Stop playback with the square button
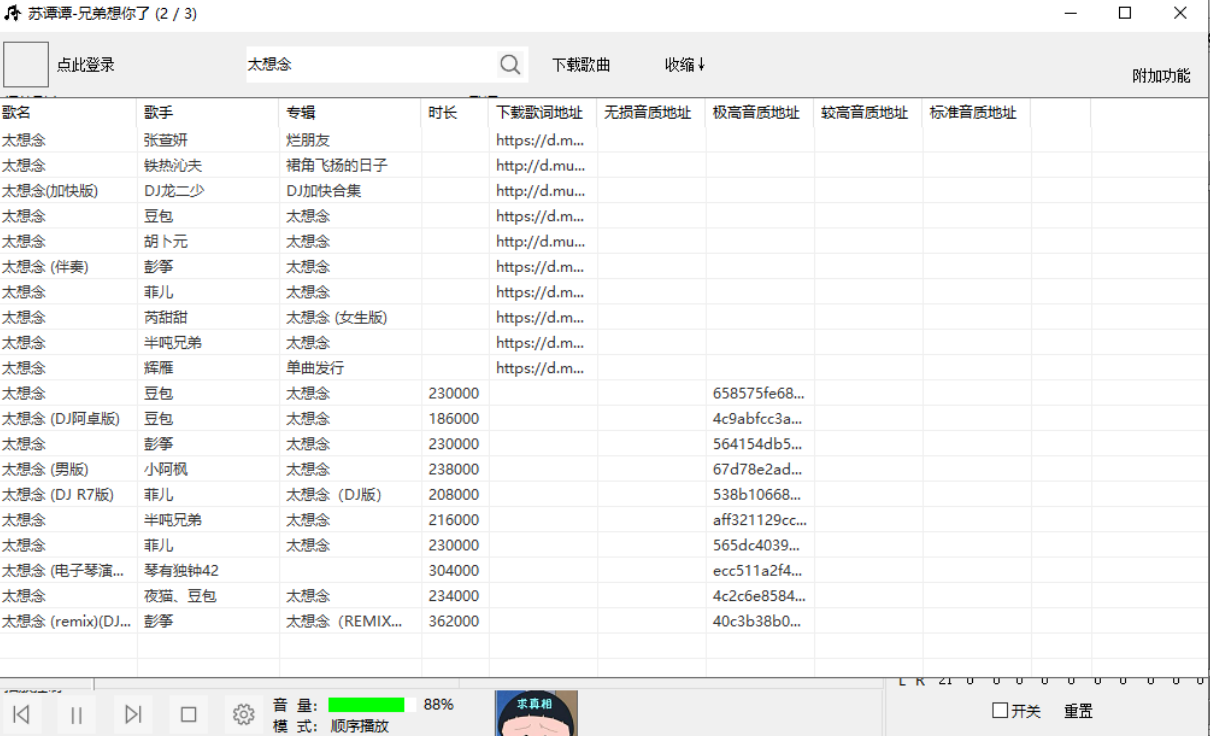The image size is (1210, 736). (x=188, y=714)
